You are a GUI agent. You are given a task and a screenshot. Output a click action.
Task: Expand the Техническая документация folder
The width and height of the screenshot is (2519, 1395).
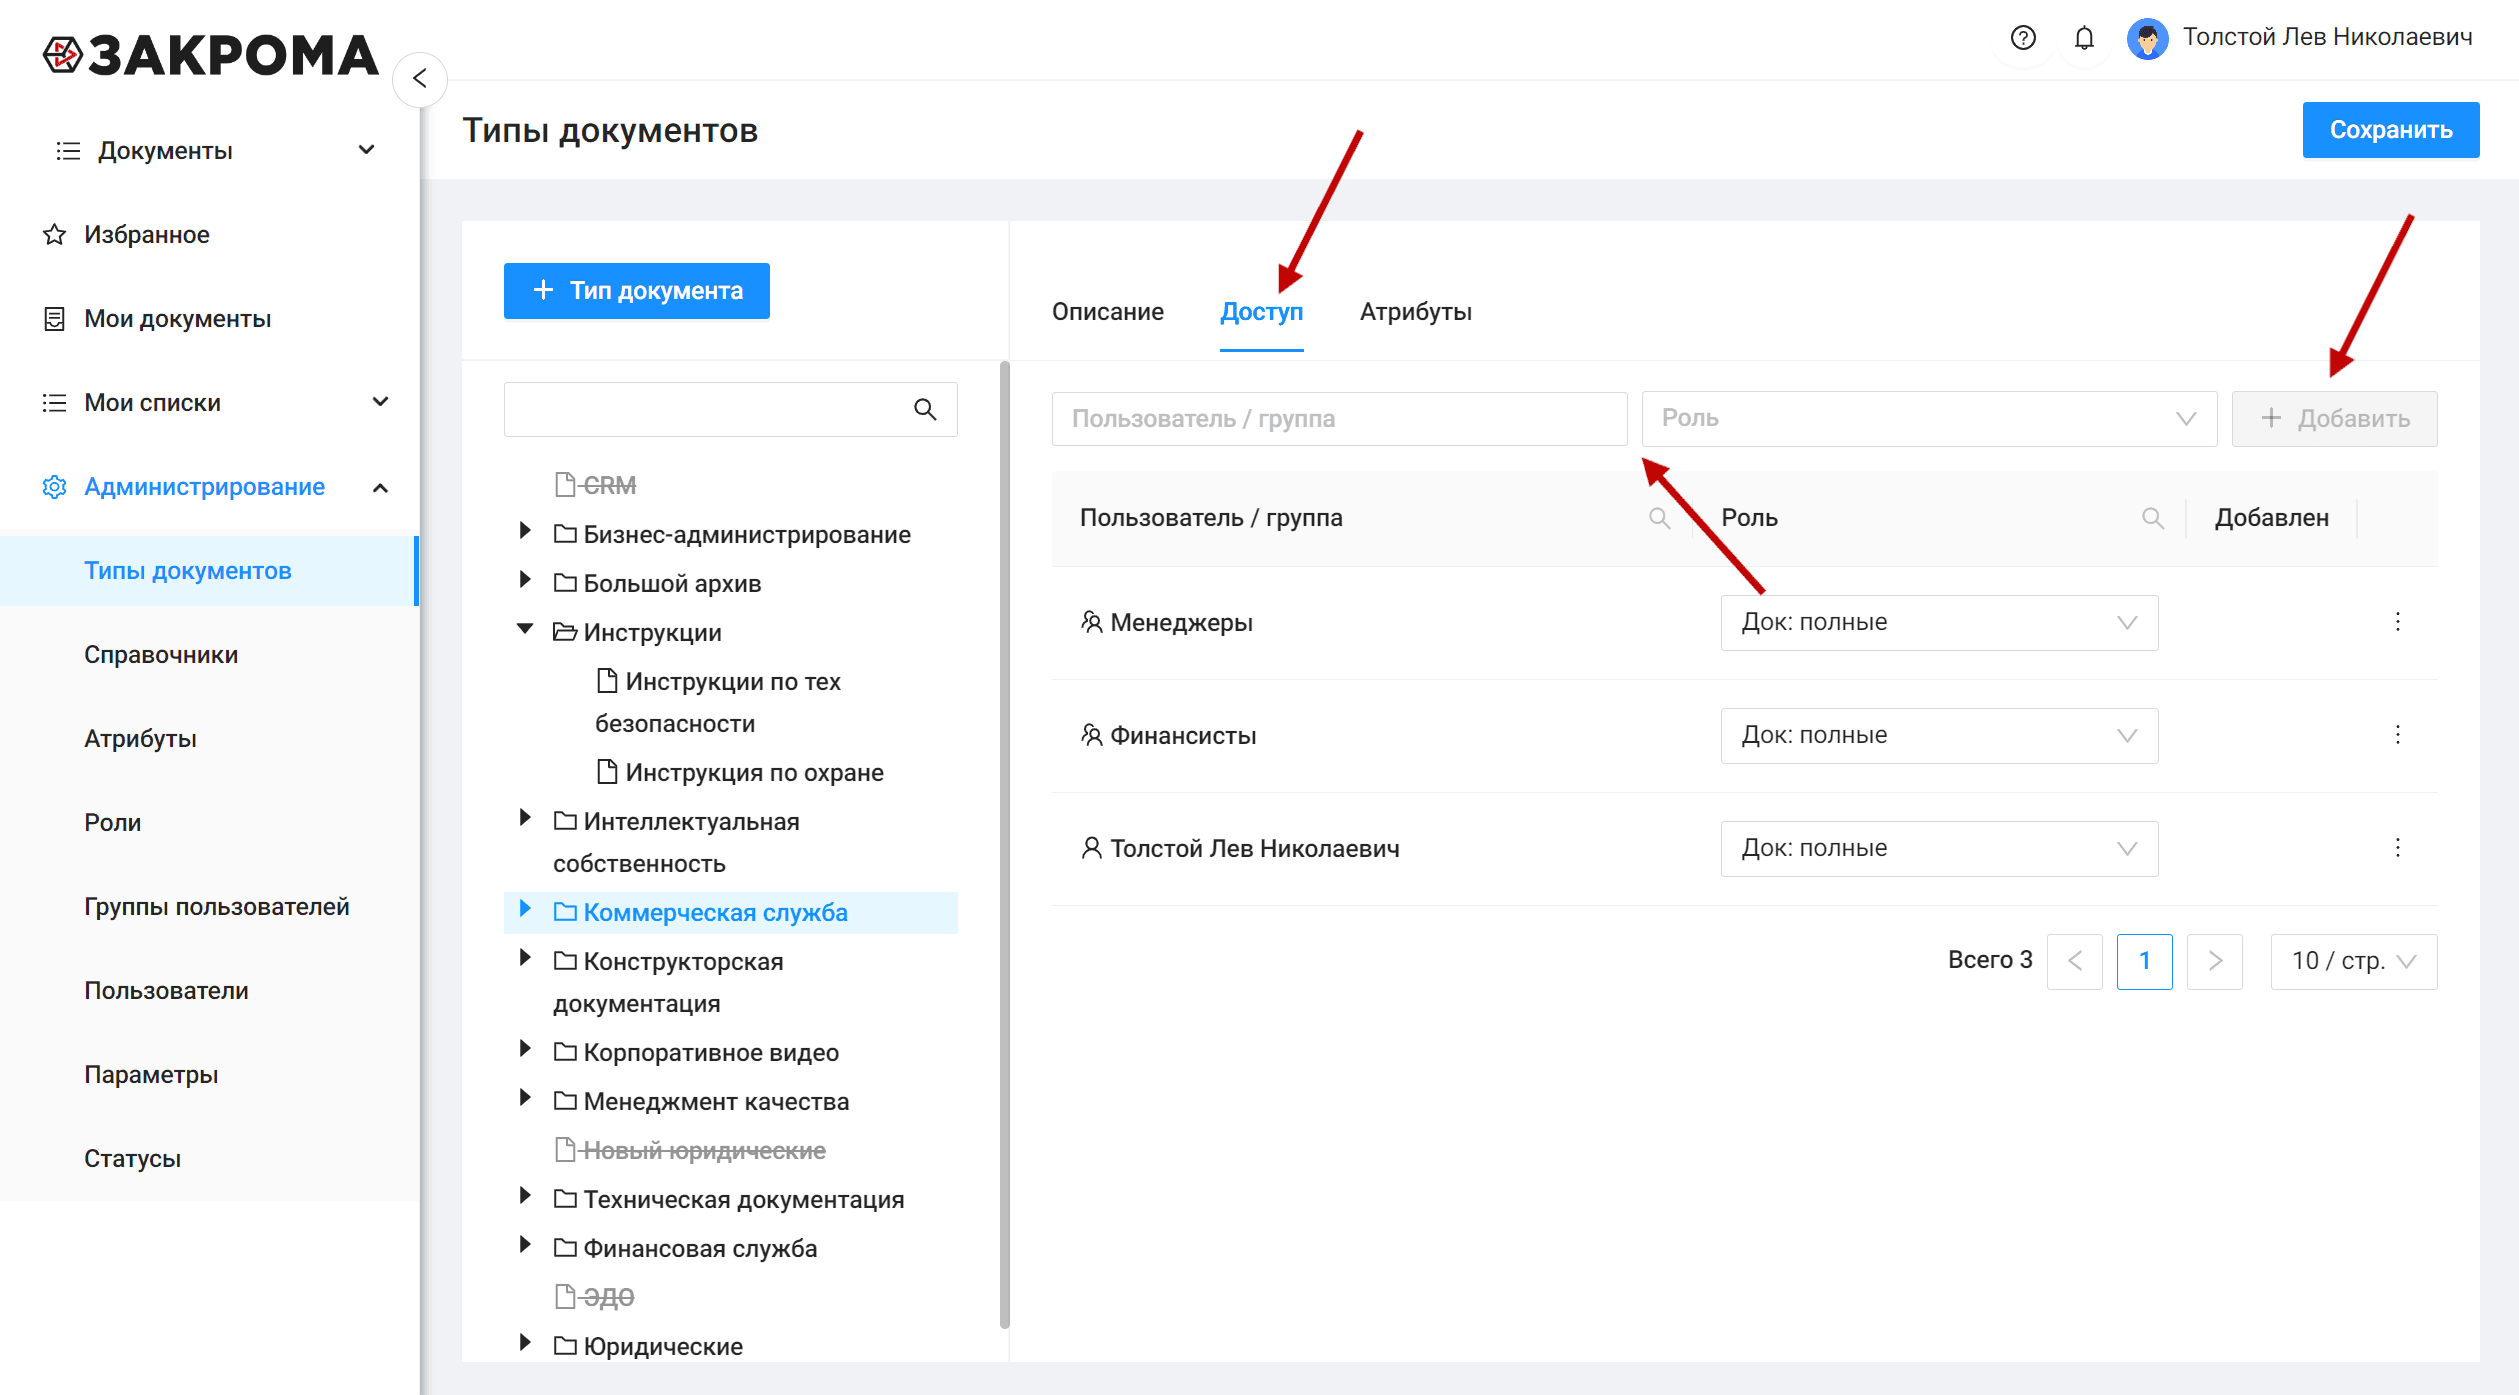tap(524, 1196)
